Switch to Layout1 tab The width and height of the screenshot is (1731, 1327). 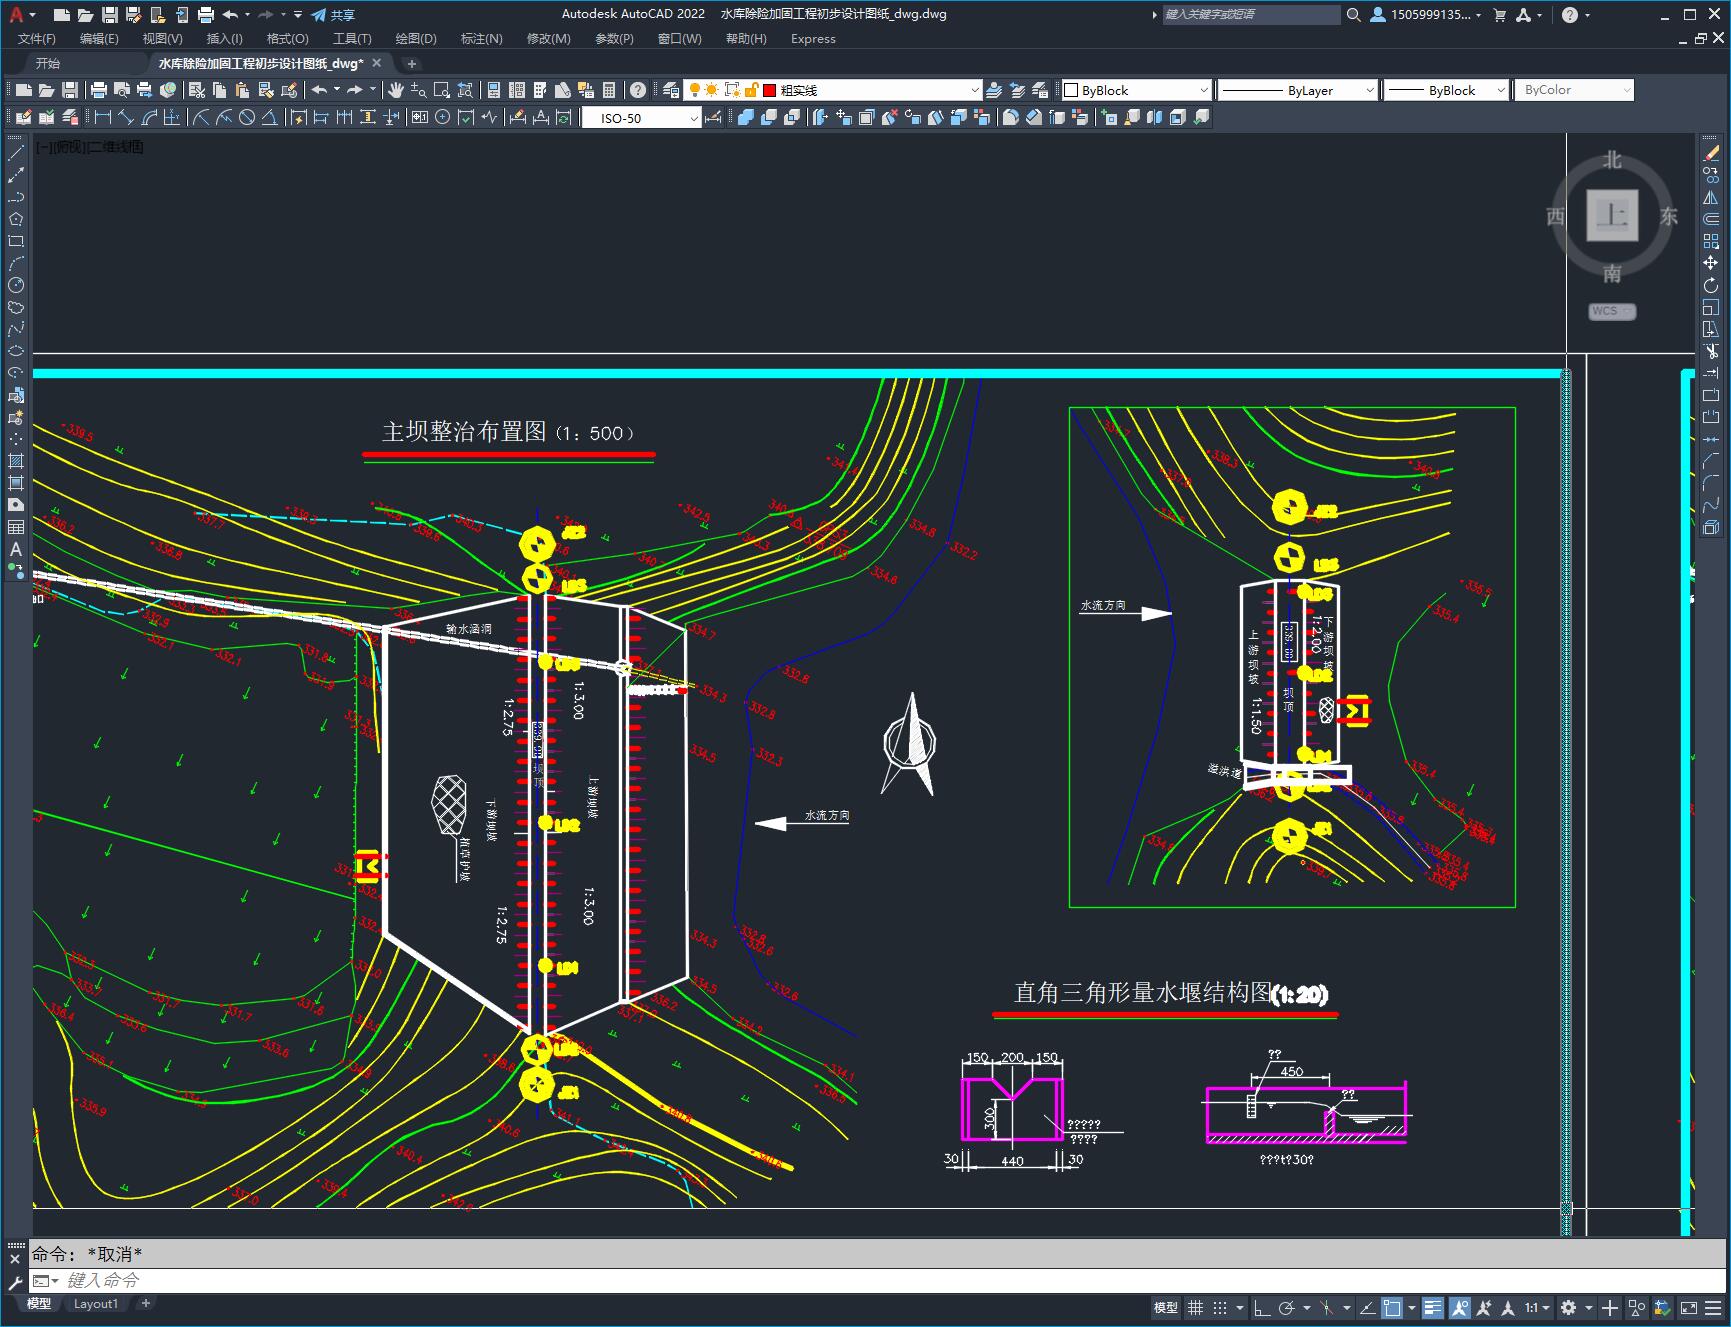tap(96, 1303)
